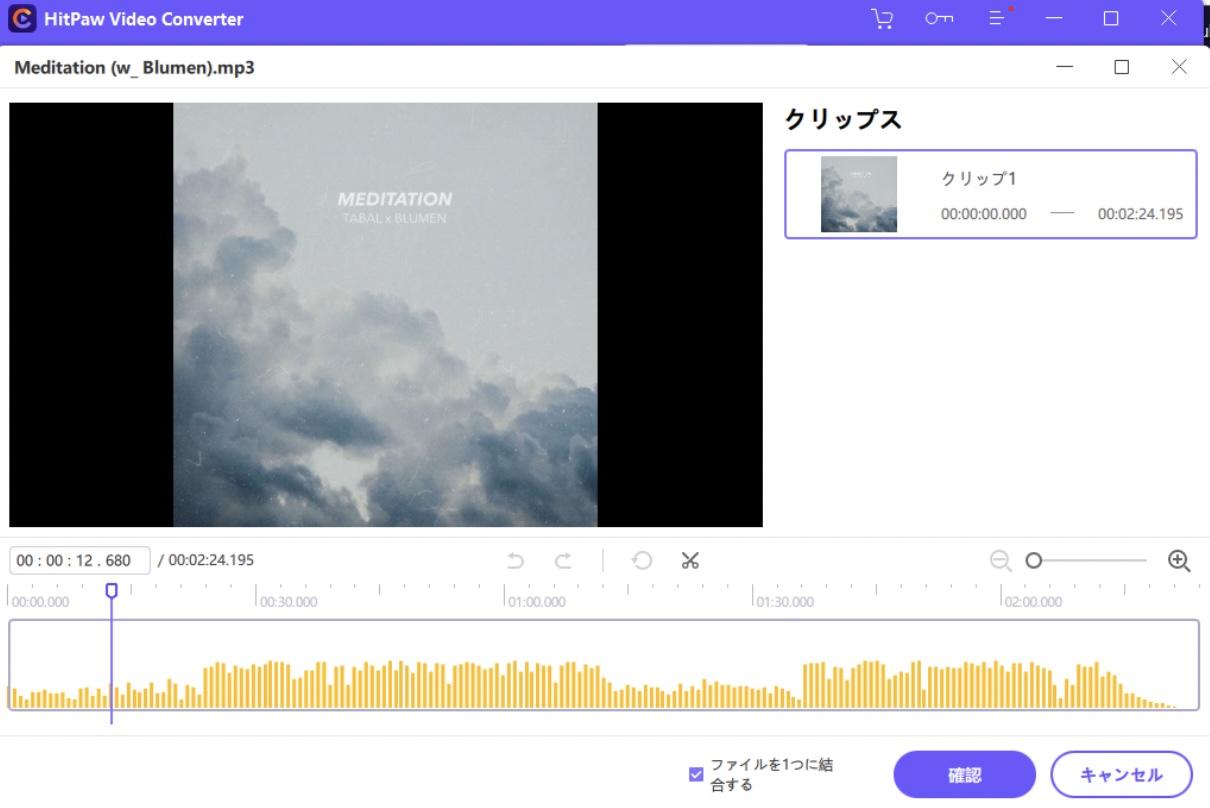Split the clip with the scissors tool
Viewport: 1210px width, 808px height.
pyautogui.click(x=689, y=561)
